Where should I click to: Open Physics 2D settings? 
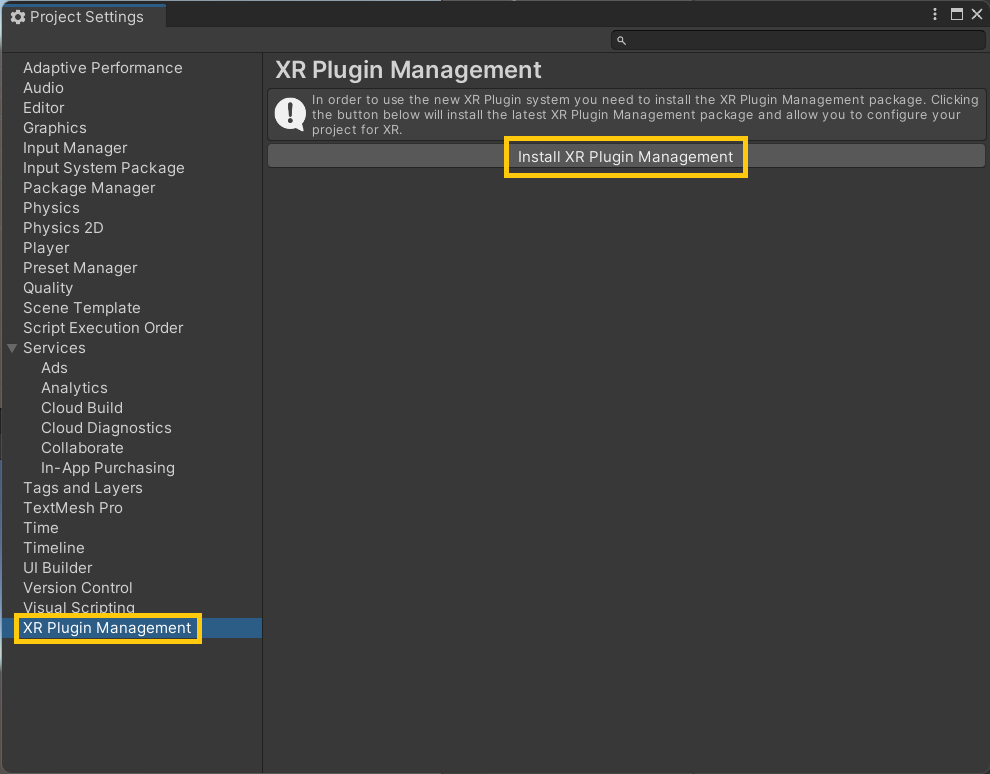pos(63,228)
